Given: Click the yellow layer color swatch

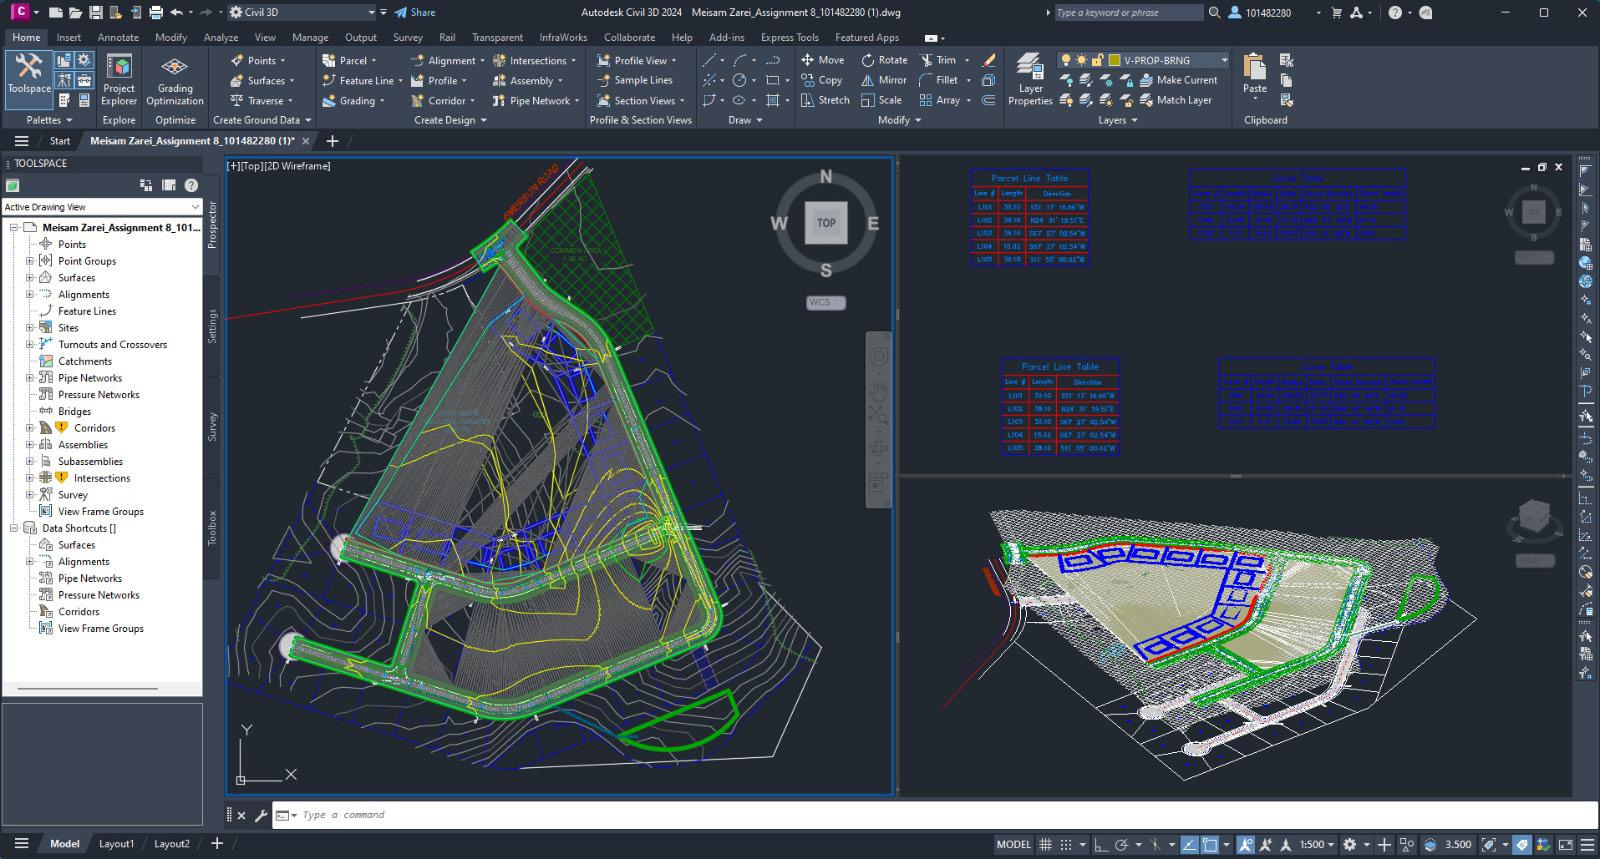Looking at the screenshot, I should tap(1114, 60).
